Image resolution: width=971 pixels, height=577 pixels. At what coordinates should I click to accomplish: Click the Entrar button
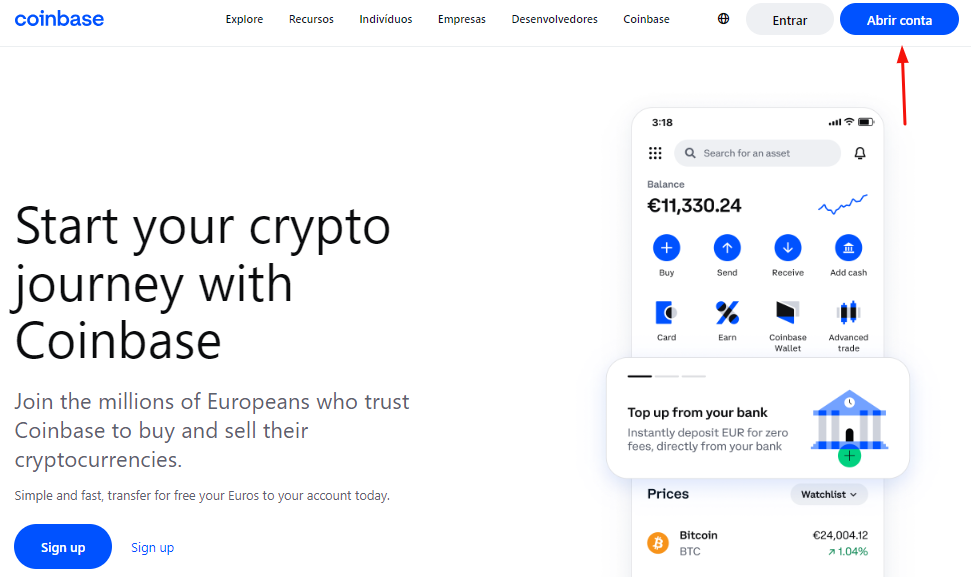(x=790, y=20)
